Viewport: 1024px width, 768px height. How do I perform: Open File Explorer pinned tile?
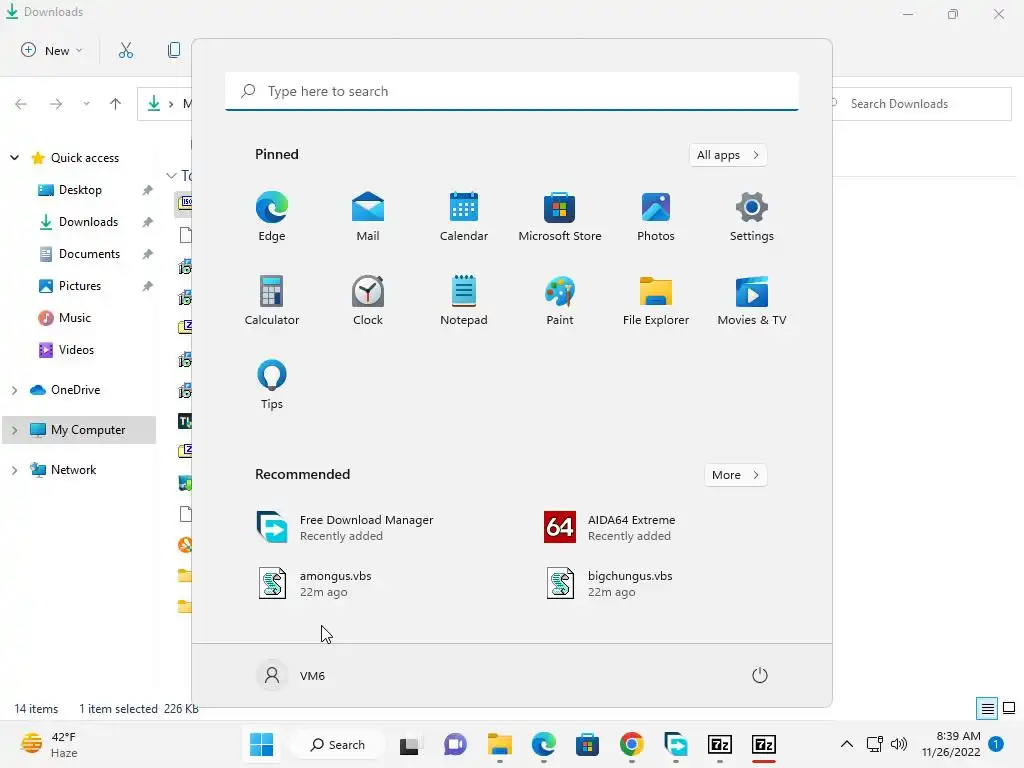coord(656,300)
